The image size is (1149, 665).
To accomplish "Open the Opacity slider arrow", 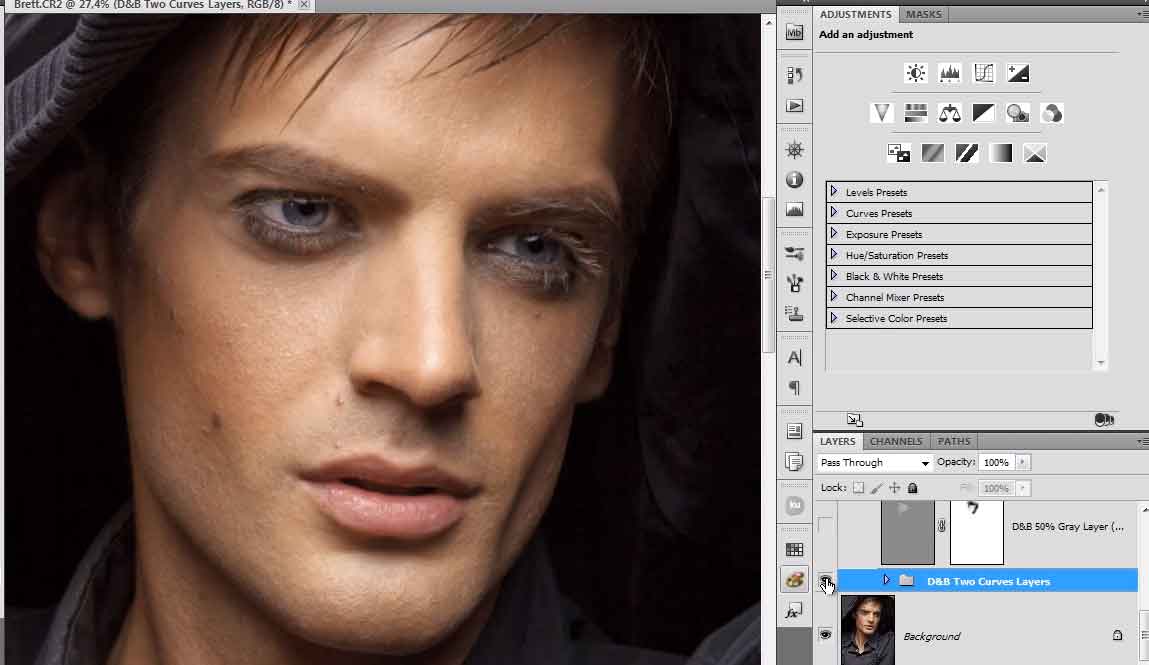I will point(1021,463).
